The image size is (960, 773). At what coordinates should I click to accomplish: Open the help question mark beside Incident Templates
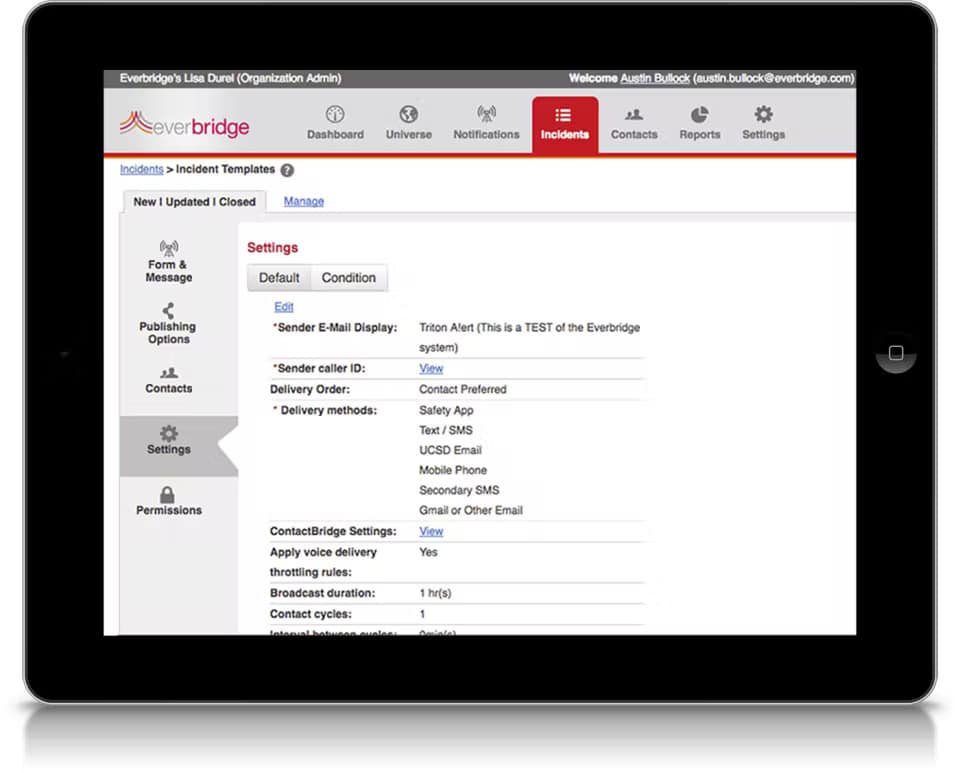click(287, 169)
